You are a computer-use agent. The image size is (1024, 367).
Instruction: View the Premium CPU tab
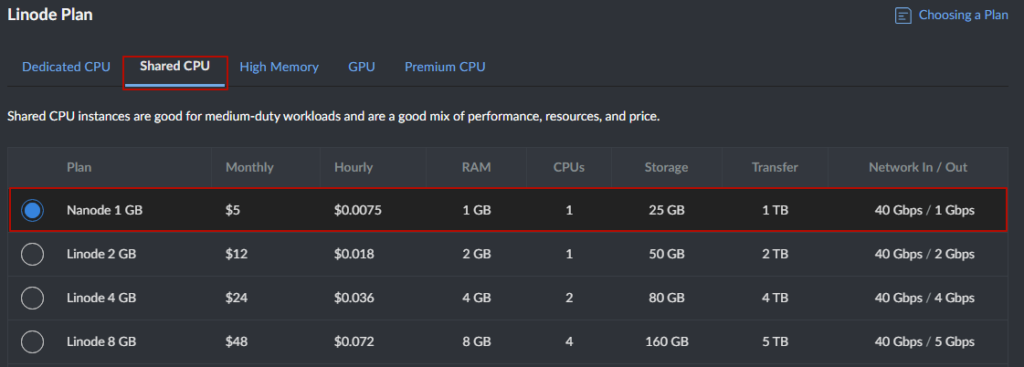point(445,67)
